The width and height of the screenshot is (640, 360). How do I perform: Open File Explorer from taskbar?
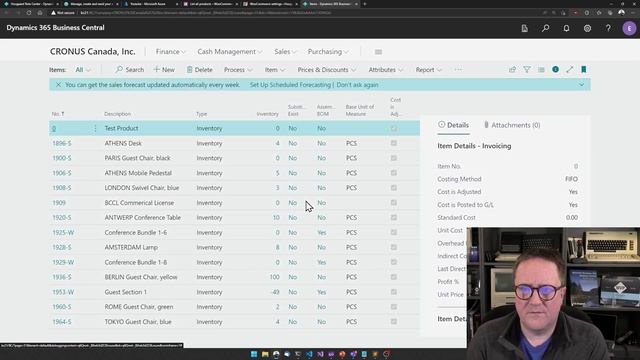265,354
